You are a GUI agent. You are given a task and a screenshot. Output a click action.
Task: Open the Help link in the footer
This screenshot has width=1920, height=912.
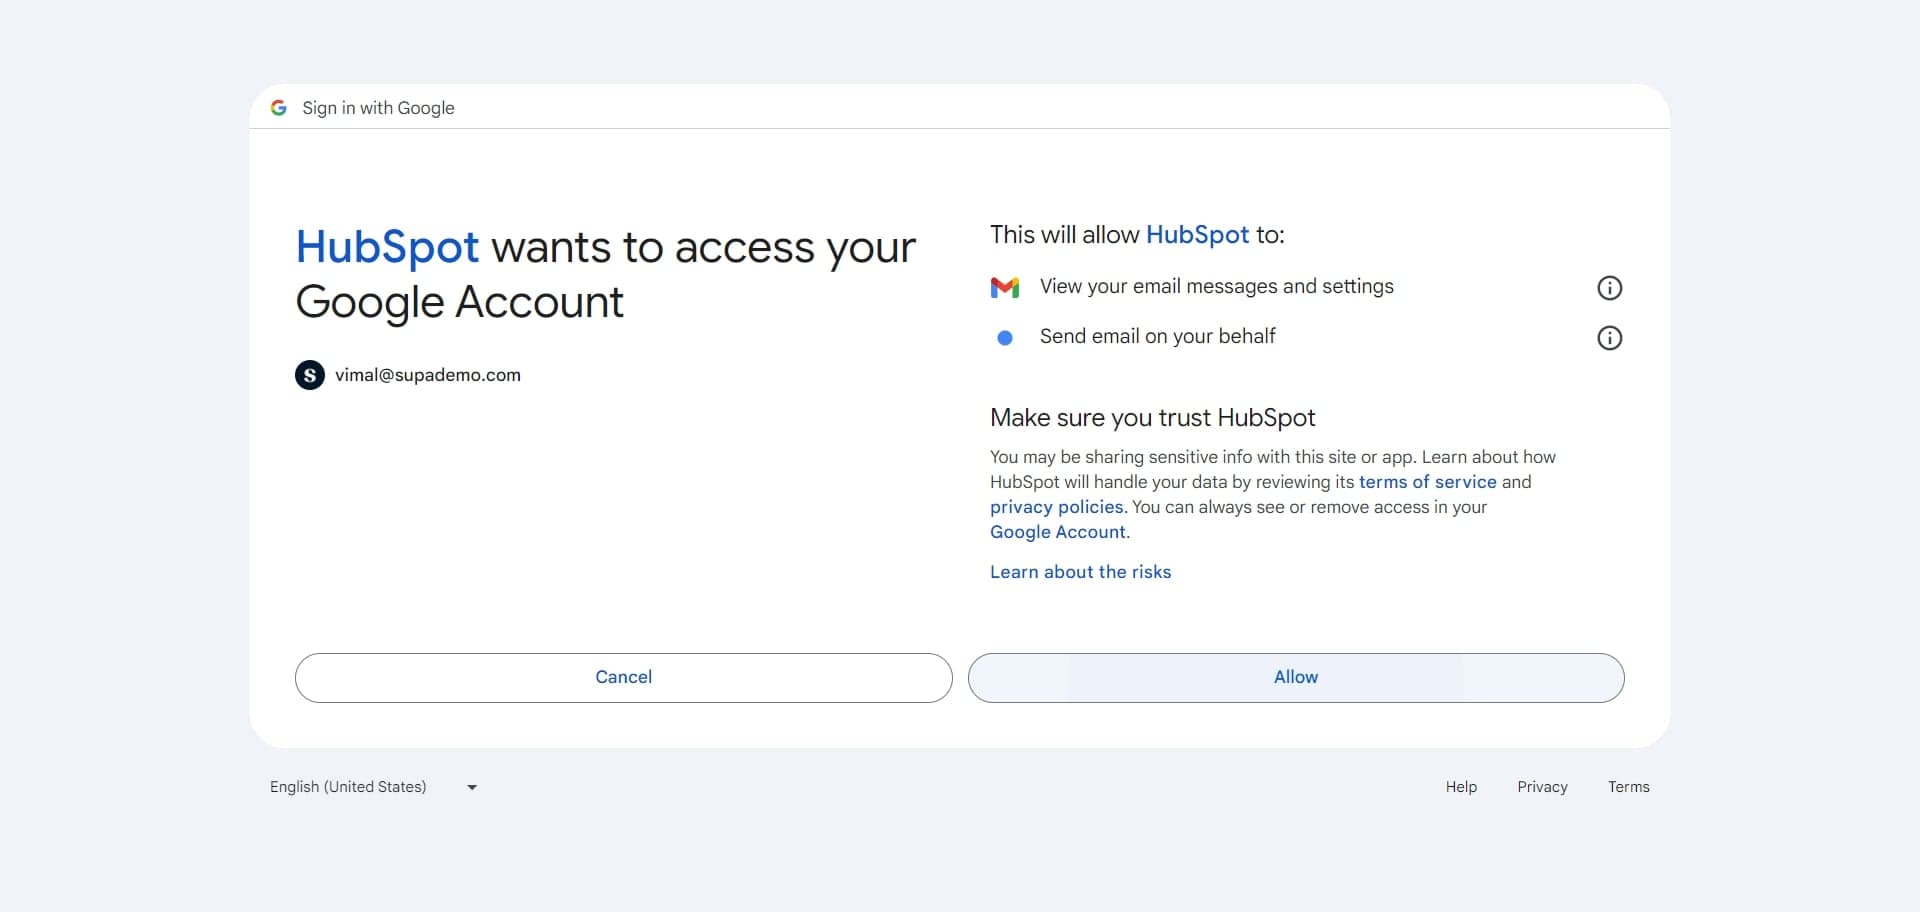(1460, 787)
